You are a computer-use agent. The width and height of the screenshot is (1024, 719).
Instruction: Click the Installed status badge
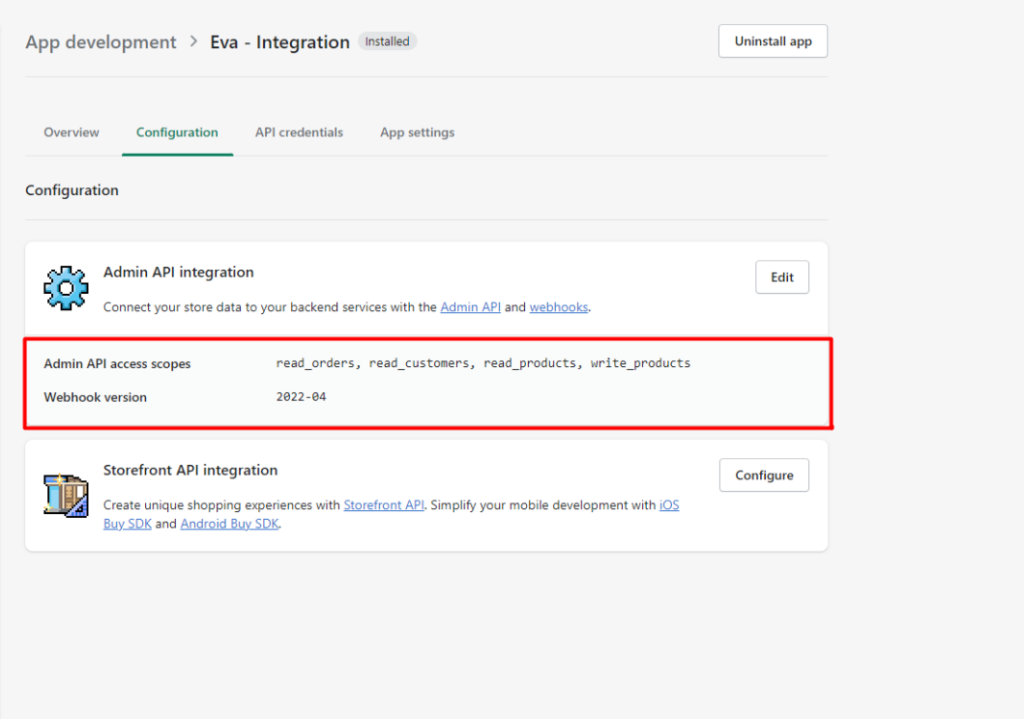coord(387,41)
